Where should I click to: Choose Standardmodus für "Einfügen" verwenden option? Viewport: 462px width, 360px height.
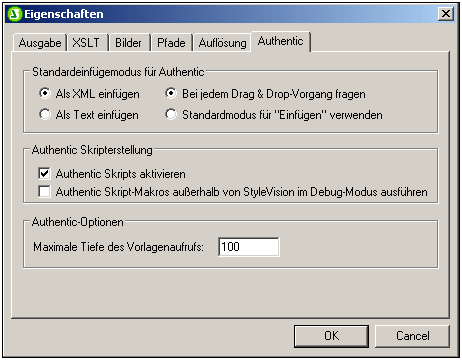[171, 114]
